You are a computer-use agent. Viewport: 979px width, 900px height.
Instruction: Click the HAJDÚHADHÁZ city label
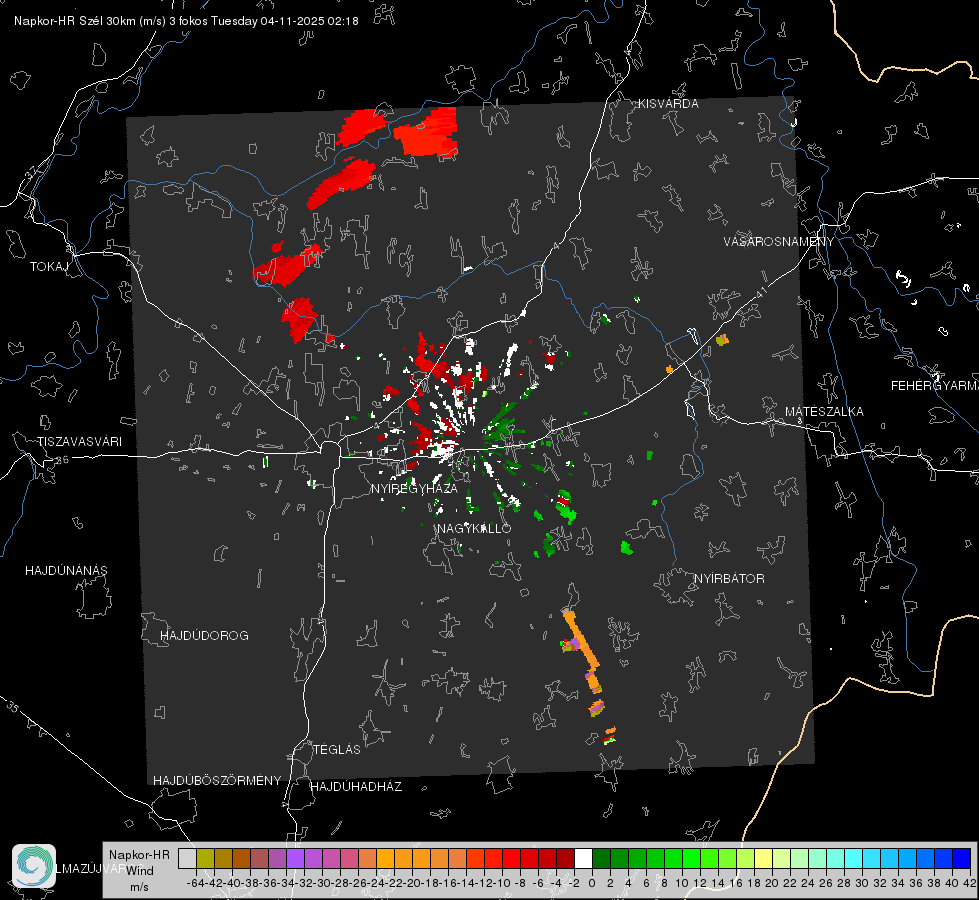coord(356,787)
